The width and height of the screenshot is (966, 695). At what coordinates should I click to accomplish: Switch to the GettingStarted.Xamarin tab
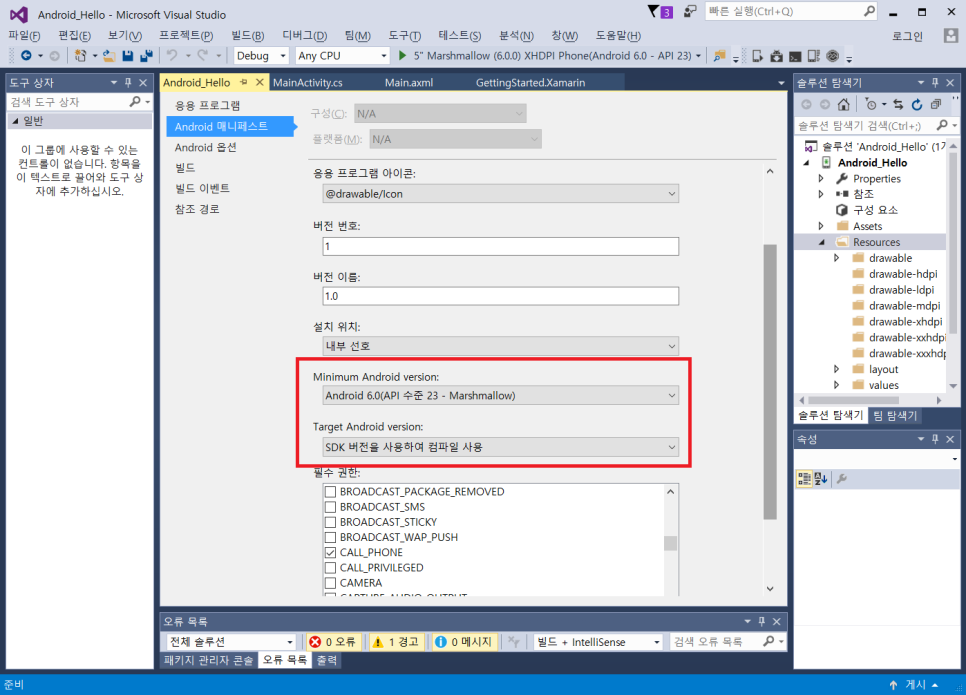tap(530, 83)
